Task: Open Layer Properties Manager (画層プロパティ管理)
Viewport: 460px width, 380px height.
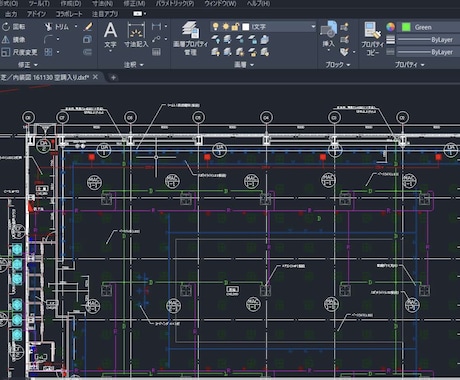Action: click(191, 38)
